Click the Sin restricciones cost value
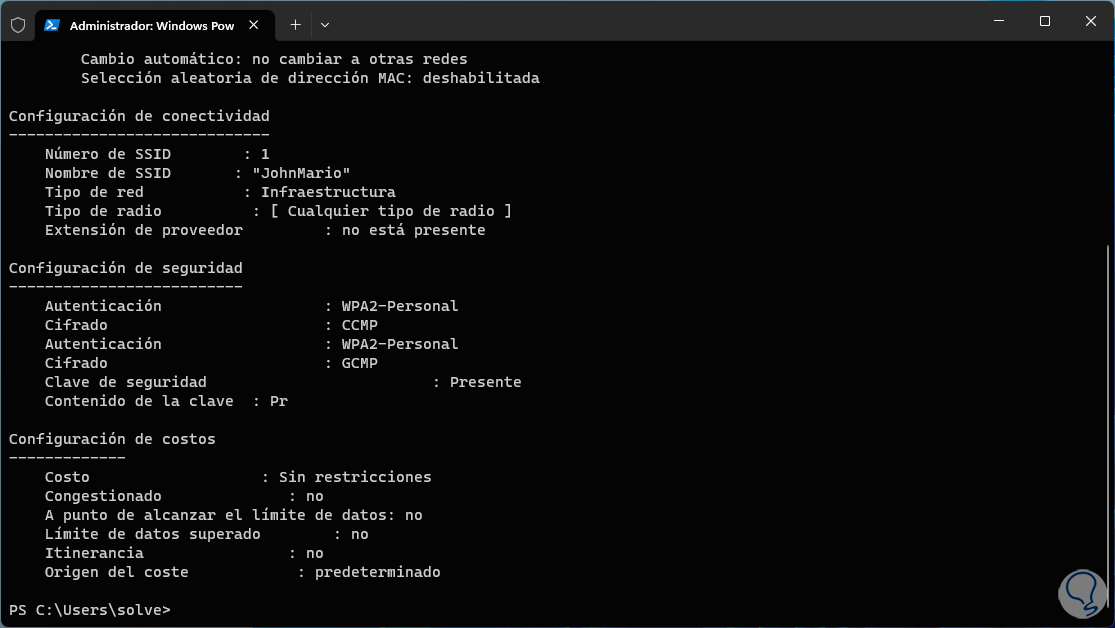 pos(355,477)
